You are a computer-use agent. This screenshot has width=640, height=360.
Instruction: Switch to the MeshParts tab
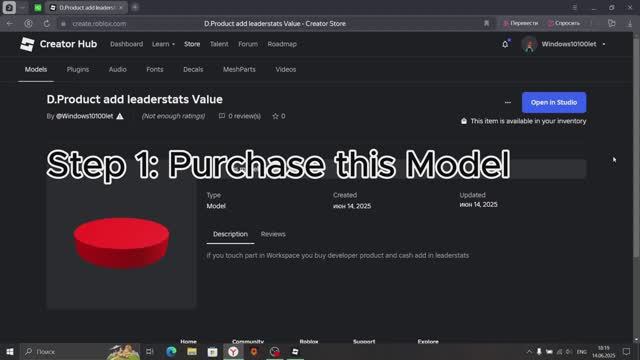(x=239, y=69)
